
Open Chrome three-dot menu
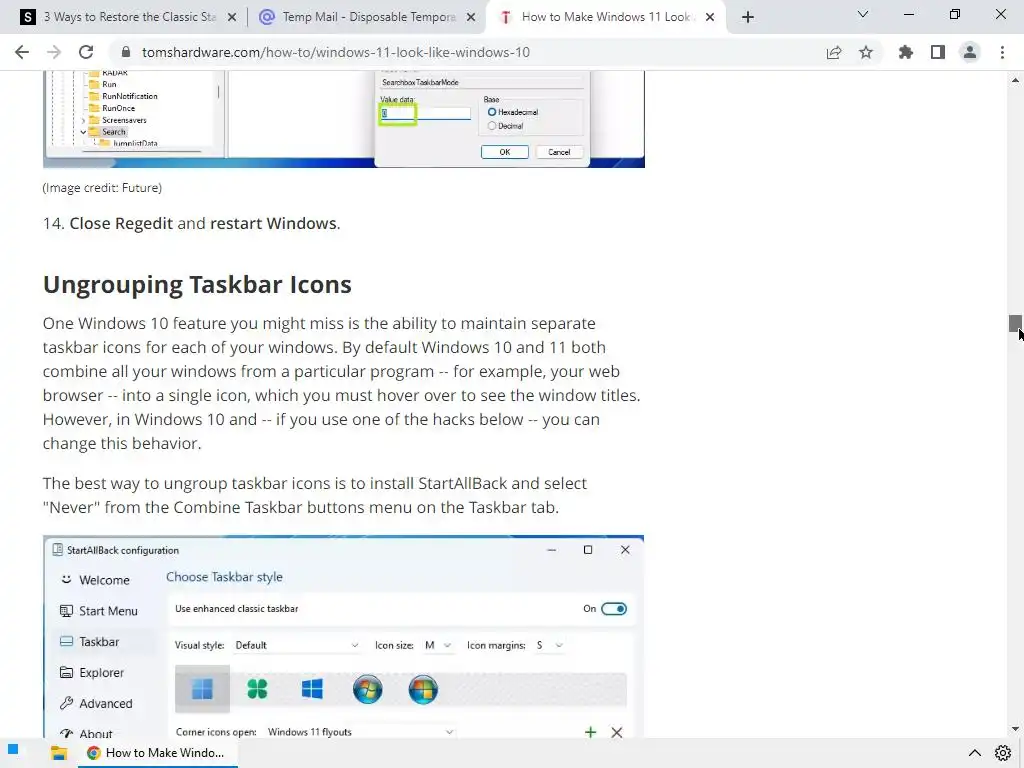pyautogui.click(x=1002, y=52)
